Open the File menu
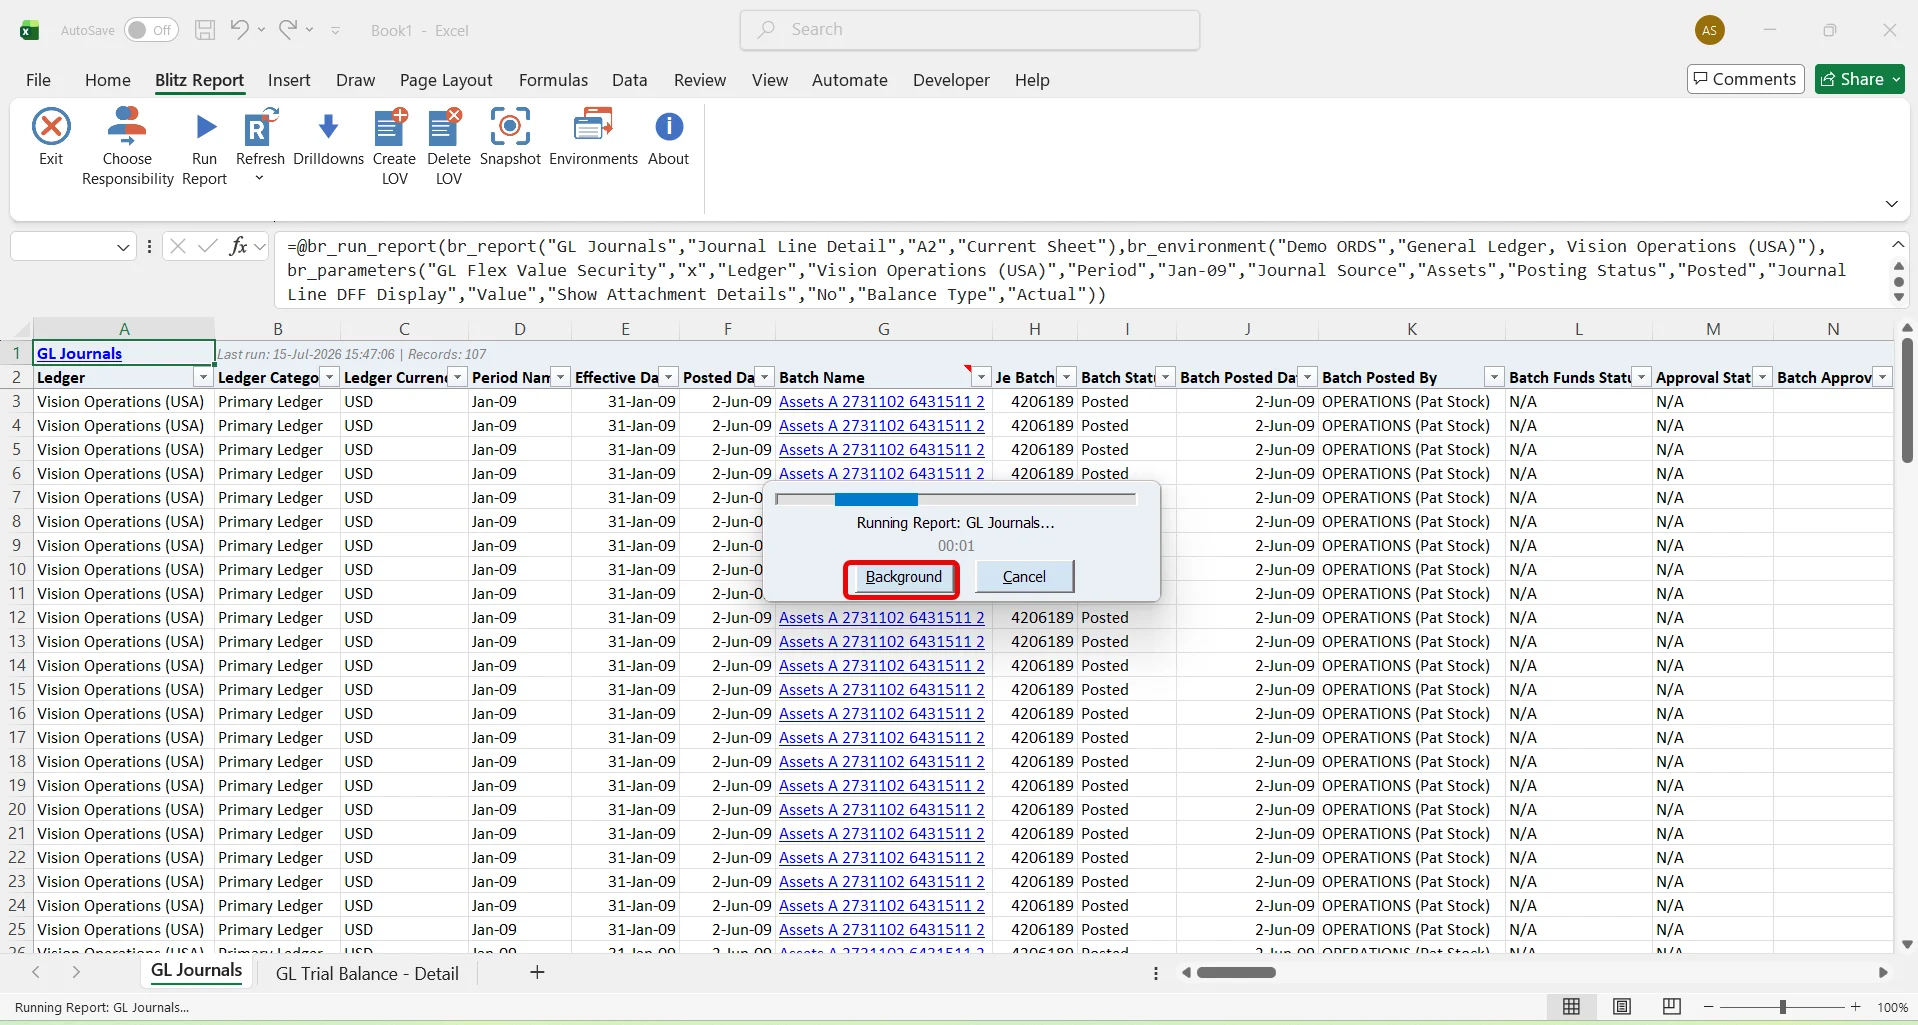The height and width of the screenshot is (1025, 1918). (38, 80)
